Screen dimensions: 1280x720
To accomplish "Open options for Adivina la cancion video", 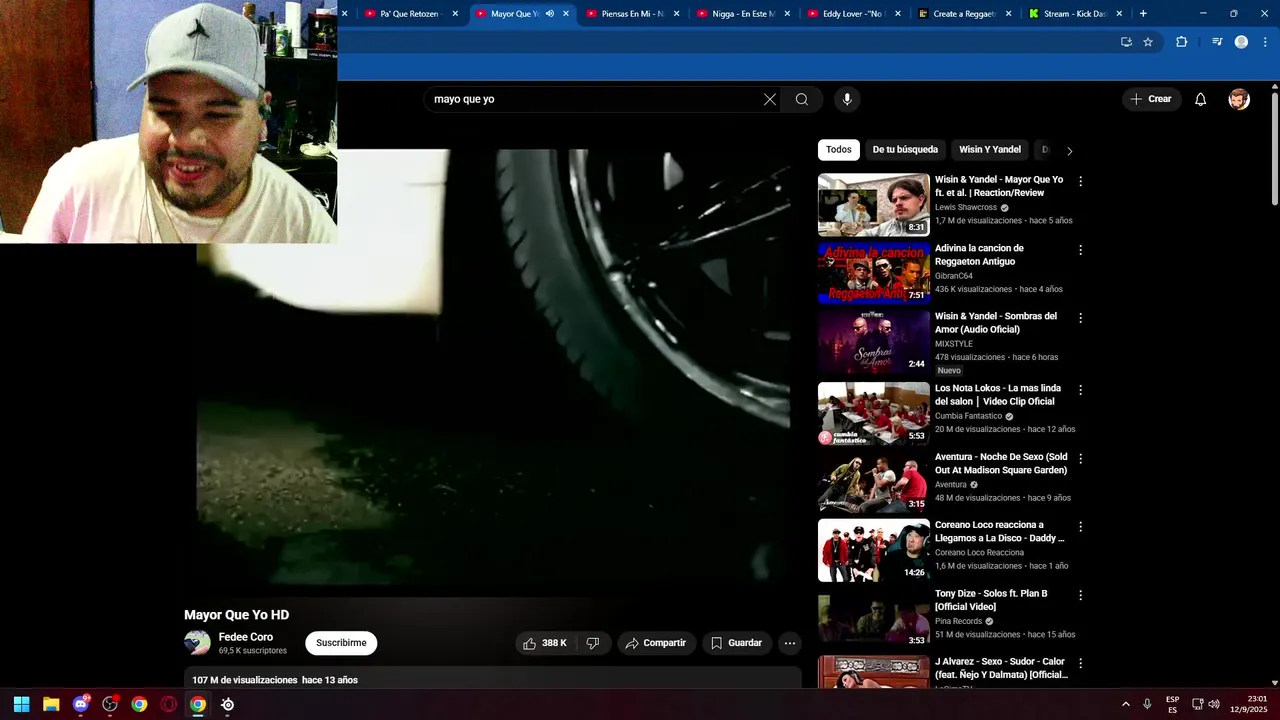I will [x=1080, y=250].
